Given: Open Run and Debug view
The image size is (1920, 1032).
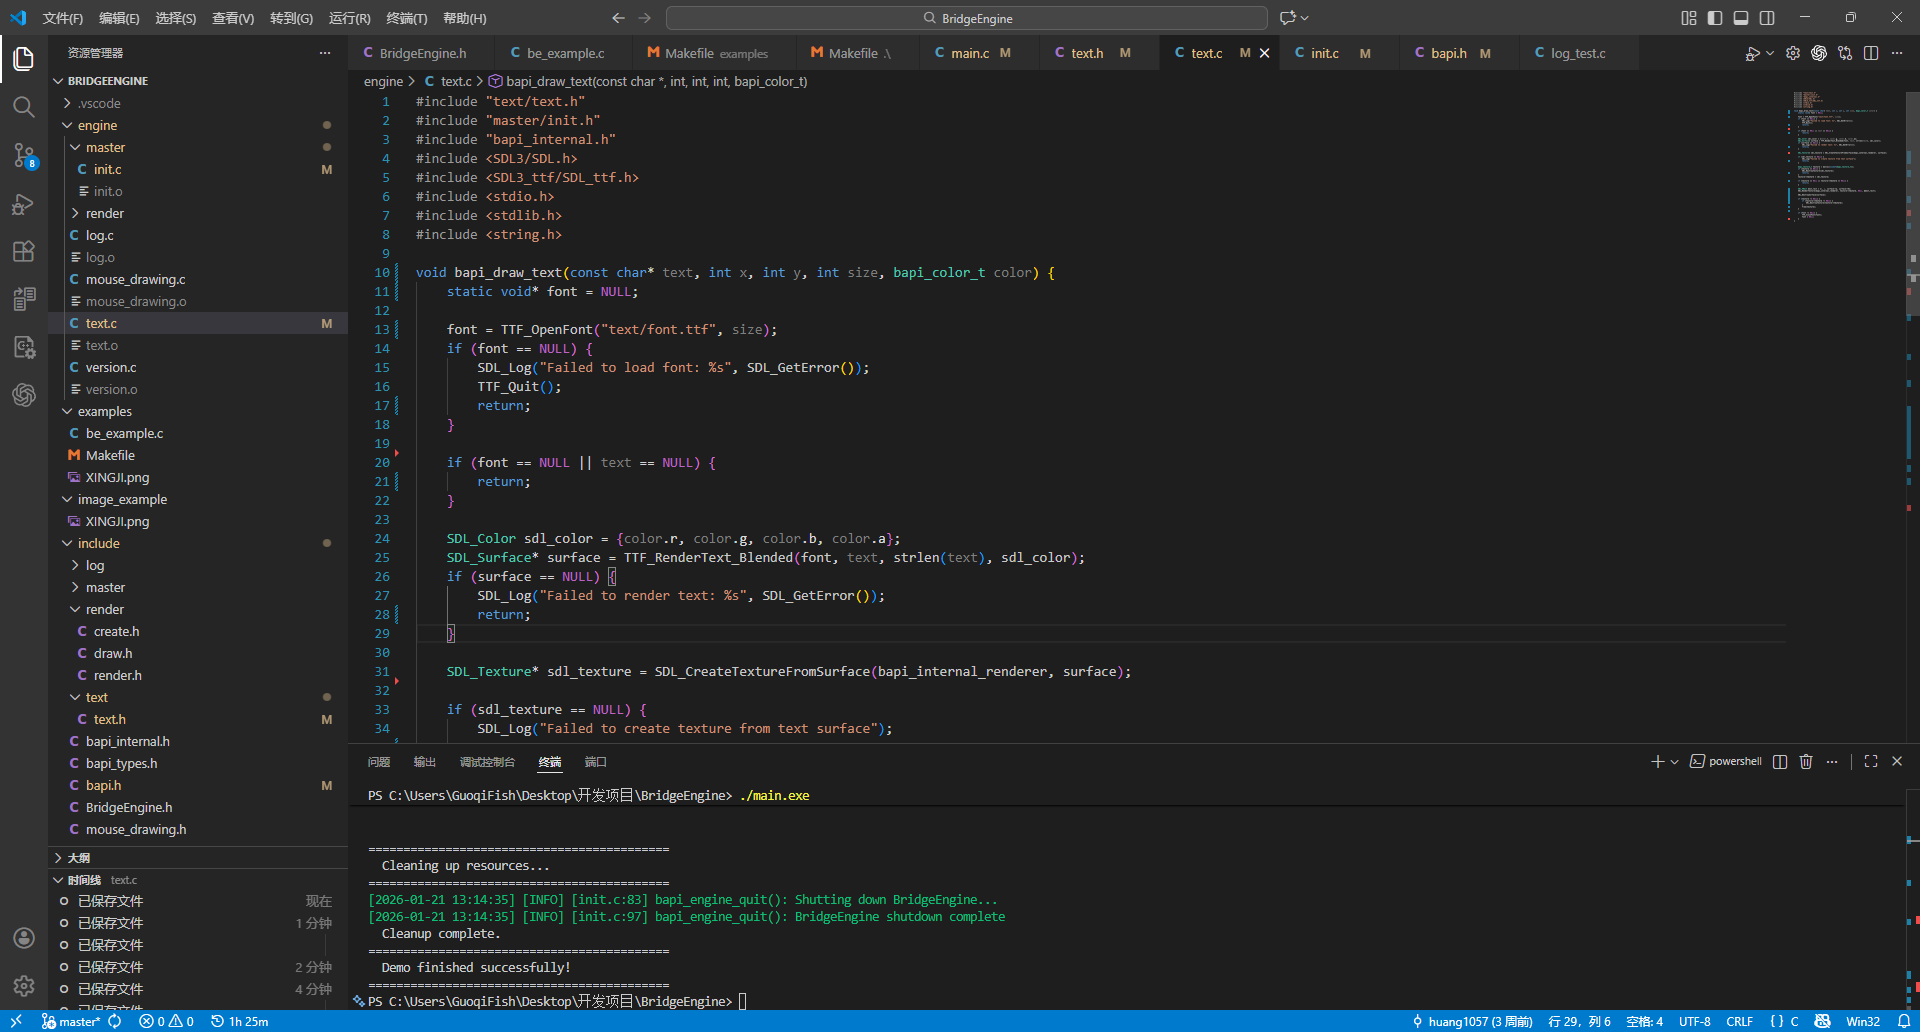Looking at the screenshot, I should coord(24,204).
